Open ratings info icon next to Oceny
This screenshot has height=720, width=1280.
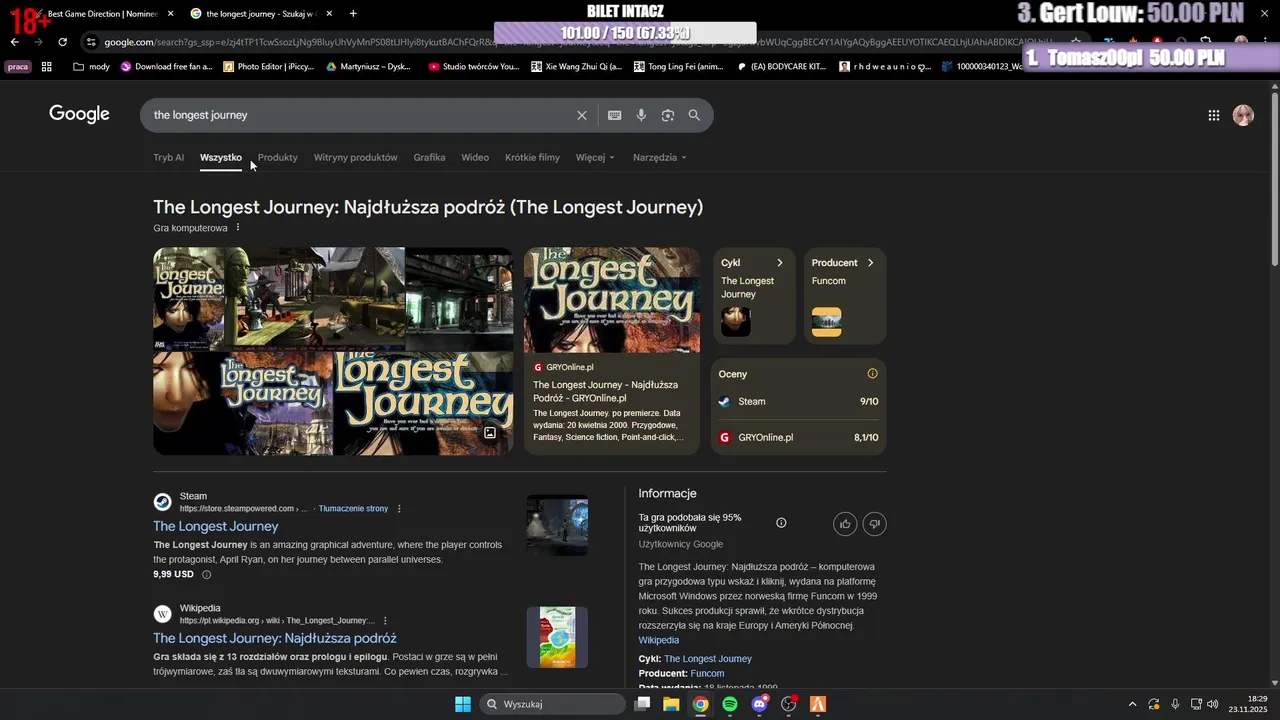[x=872, y=374]
